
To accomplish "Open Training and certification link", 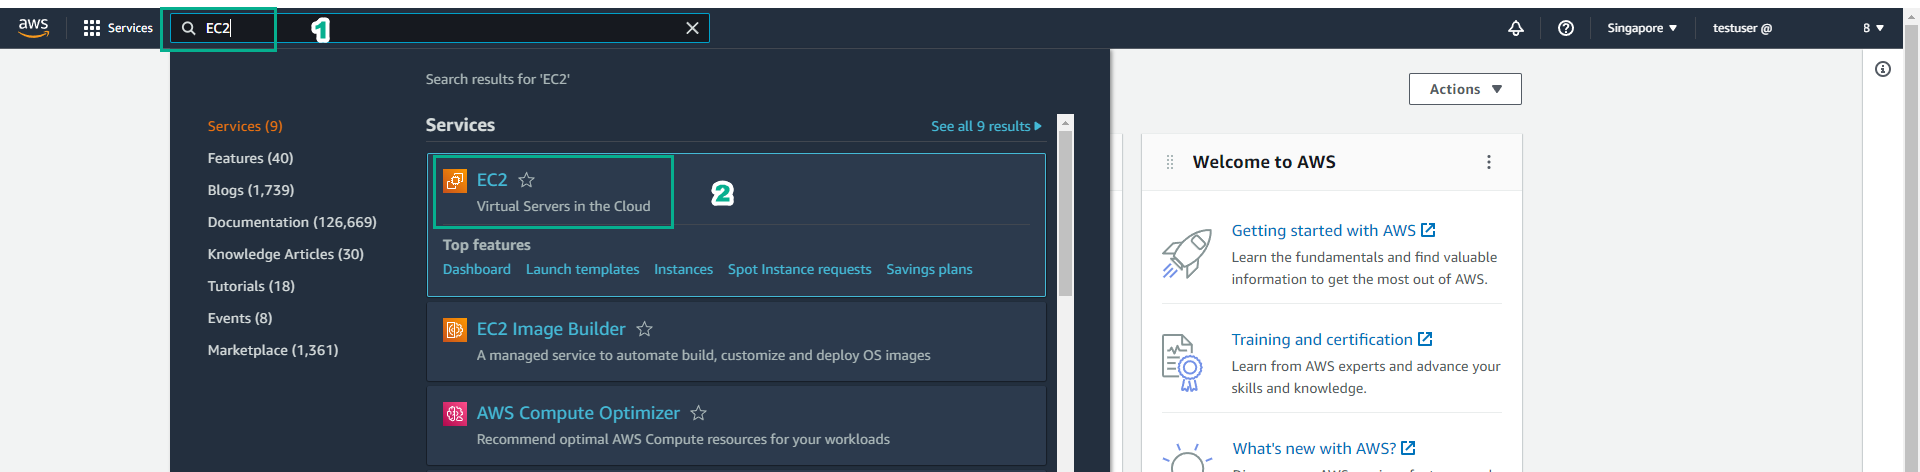I will tap(1321, 339).
